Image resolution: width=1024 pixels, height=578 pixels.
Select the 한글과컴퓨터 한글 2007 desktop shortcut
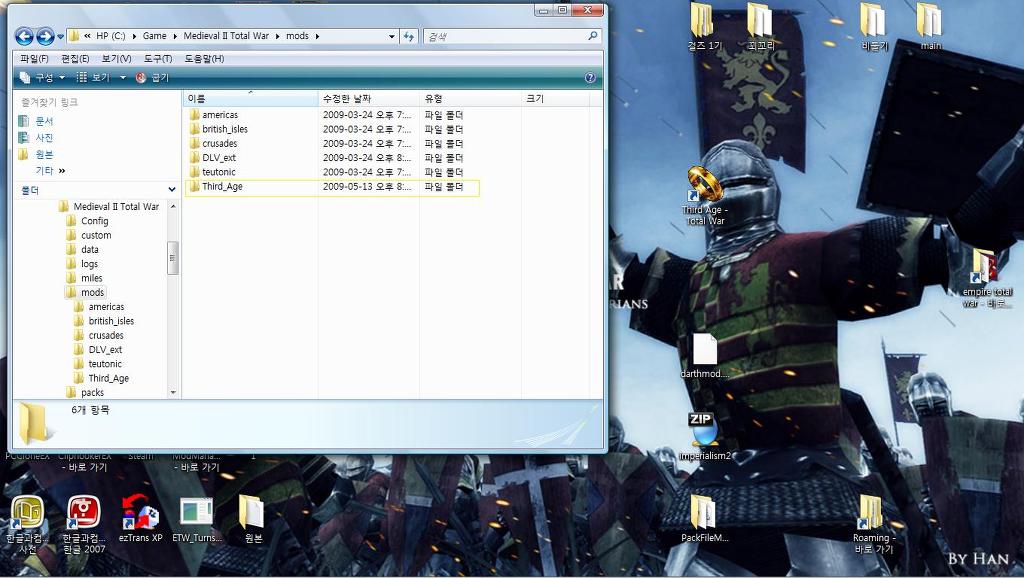pos(84,524)
